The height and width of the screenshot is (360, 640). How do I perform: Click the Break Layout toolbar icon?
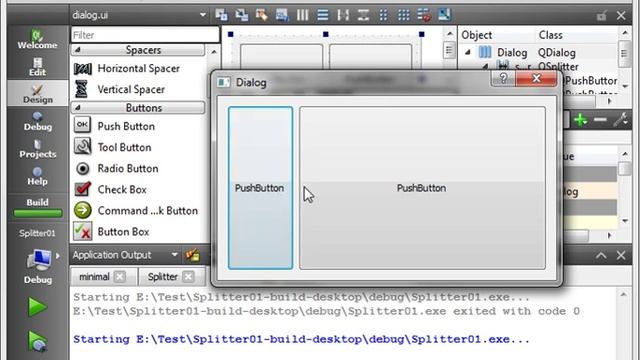pos(424,15)
